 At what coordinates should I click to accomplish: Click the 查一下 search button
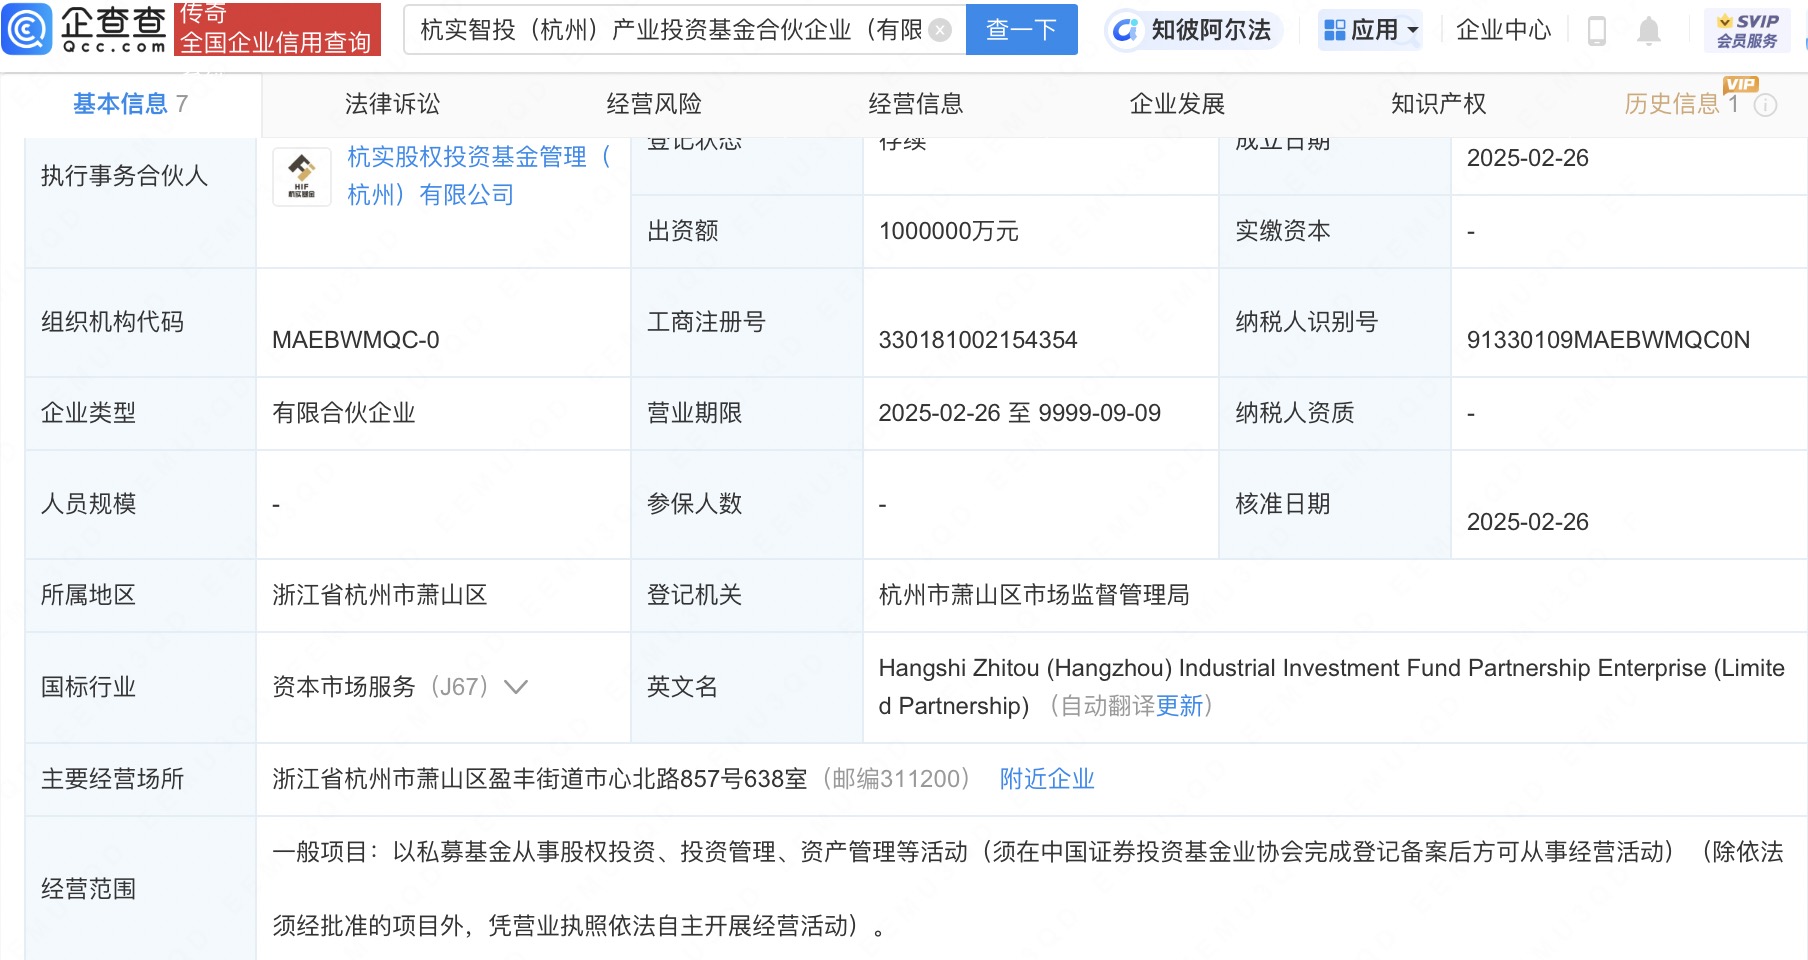(1022, 30)
